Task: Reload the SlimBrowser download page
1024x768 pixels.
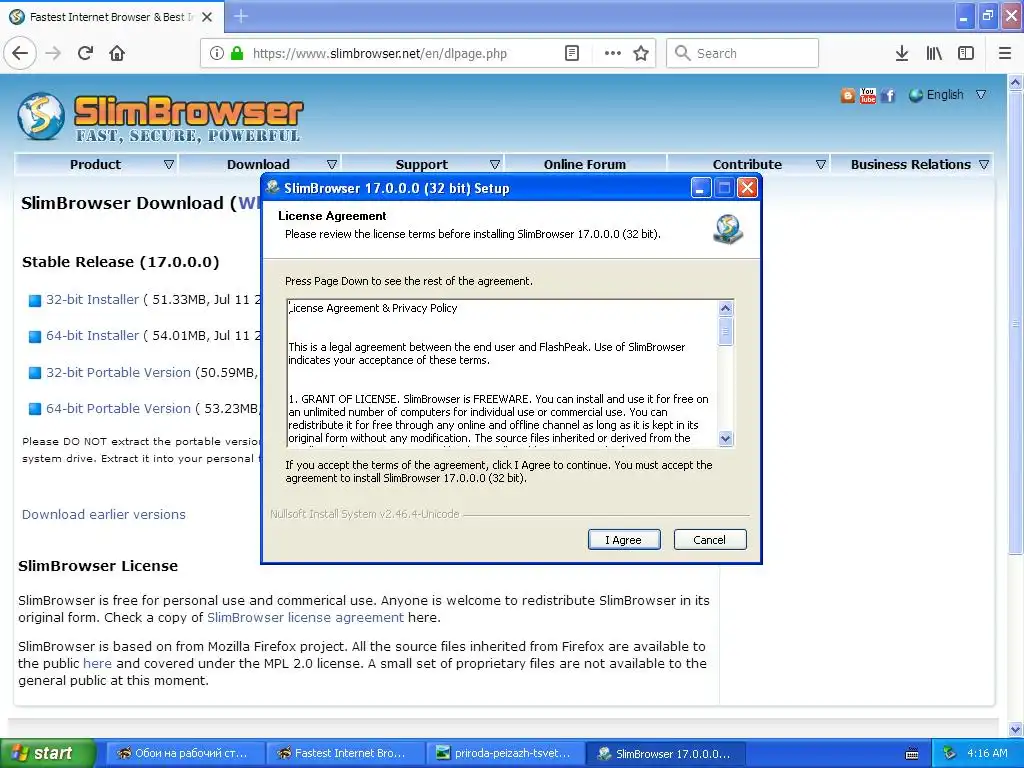Action: [x=86, y=53]
